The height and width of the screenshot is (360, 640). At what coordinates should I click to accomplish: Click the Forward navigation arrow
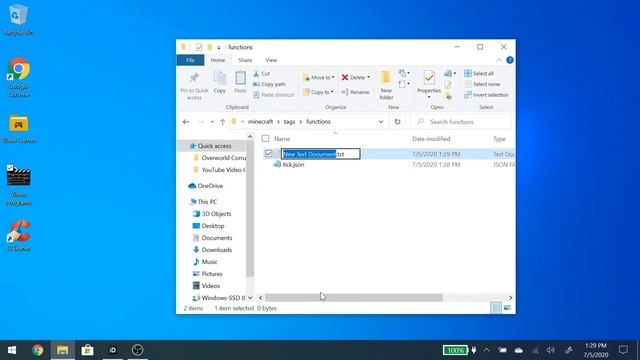(x=200, y=122)
